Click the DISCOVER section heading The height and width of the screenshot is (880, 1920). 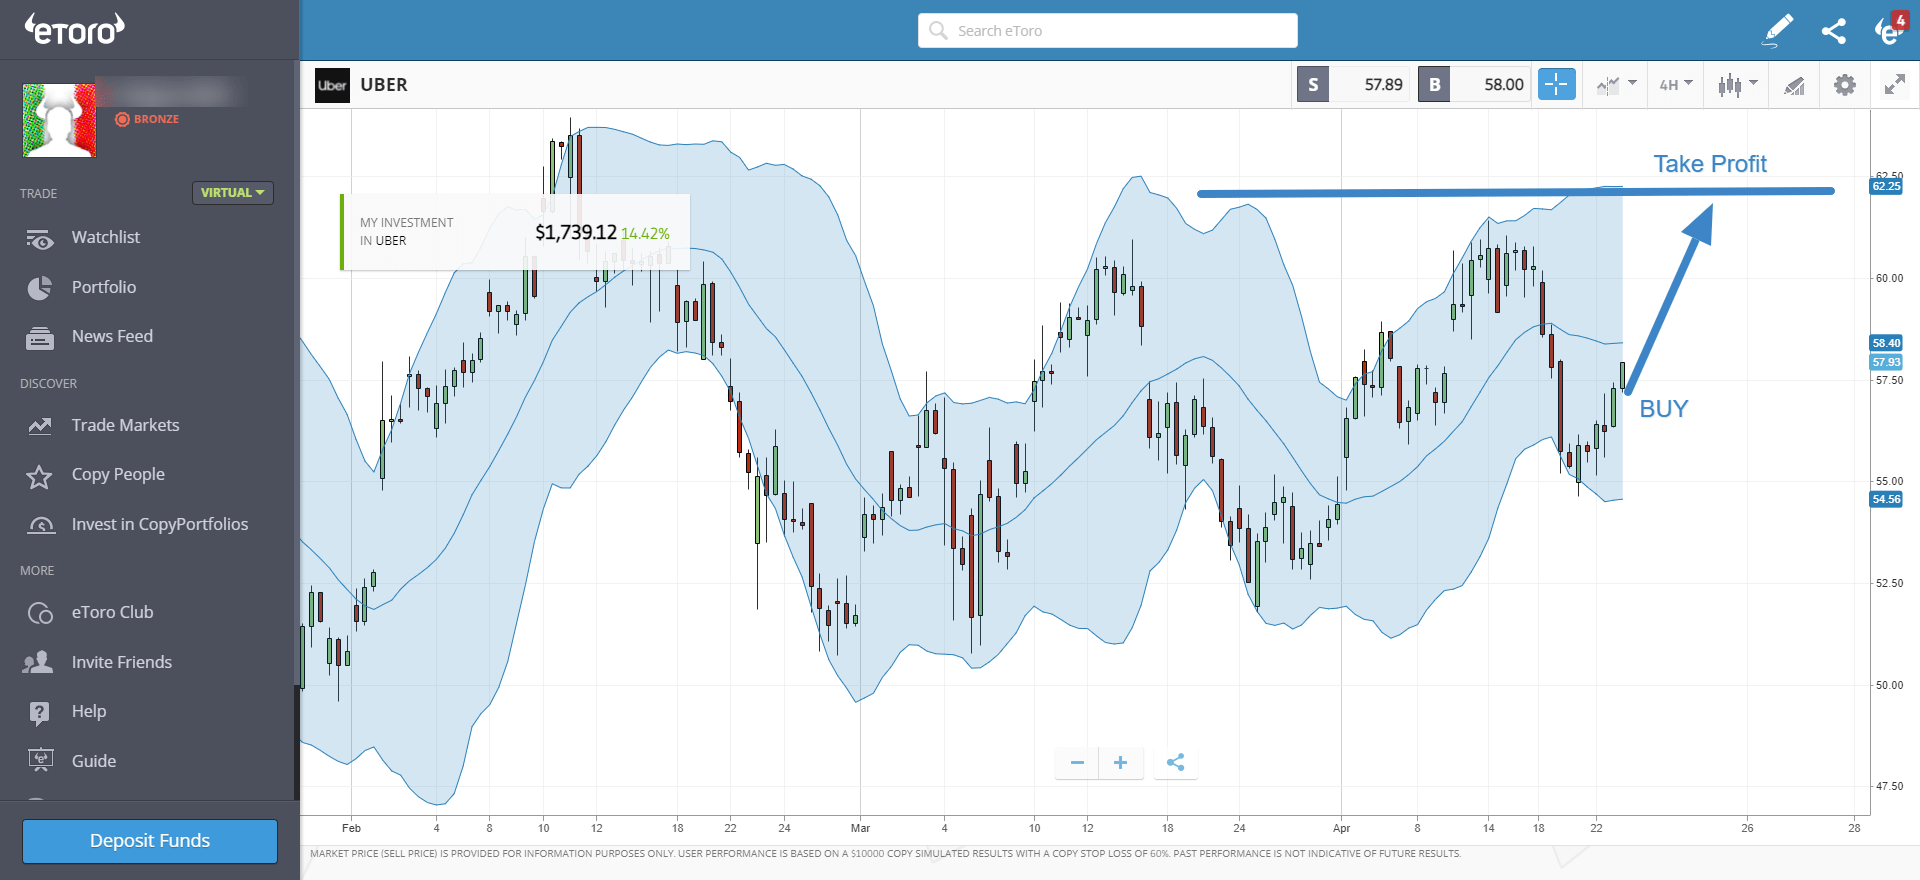(x=48, y=384)
